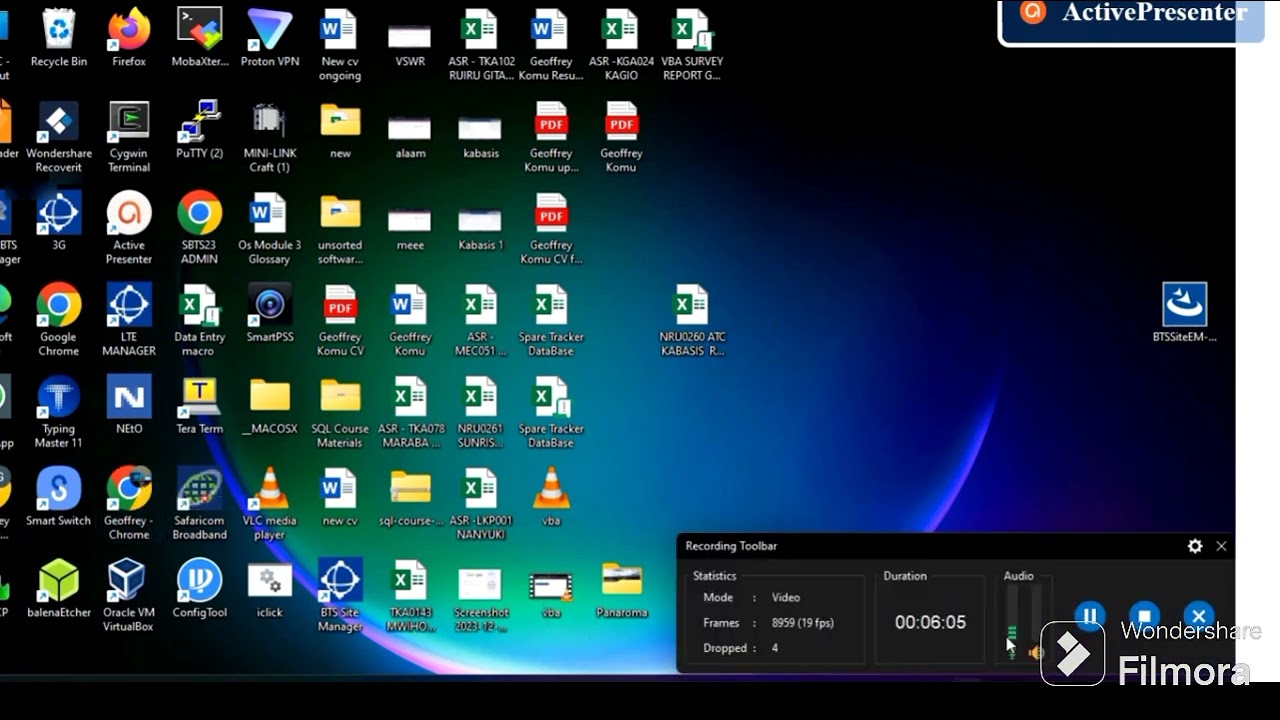The width and height of the screenshot is (1280, 720).
Task: Select the iclick desktop icon
Action: pos(270,590)
